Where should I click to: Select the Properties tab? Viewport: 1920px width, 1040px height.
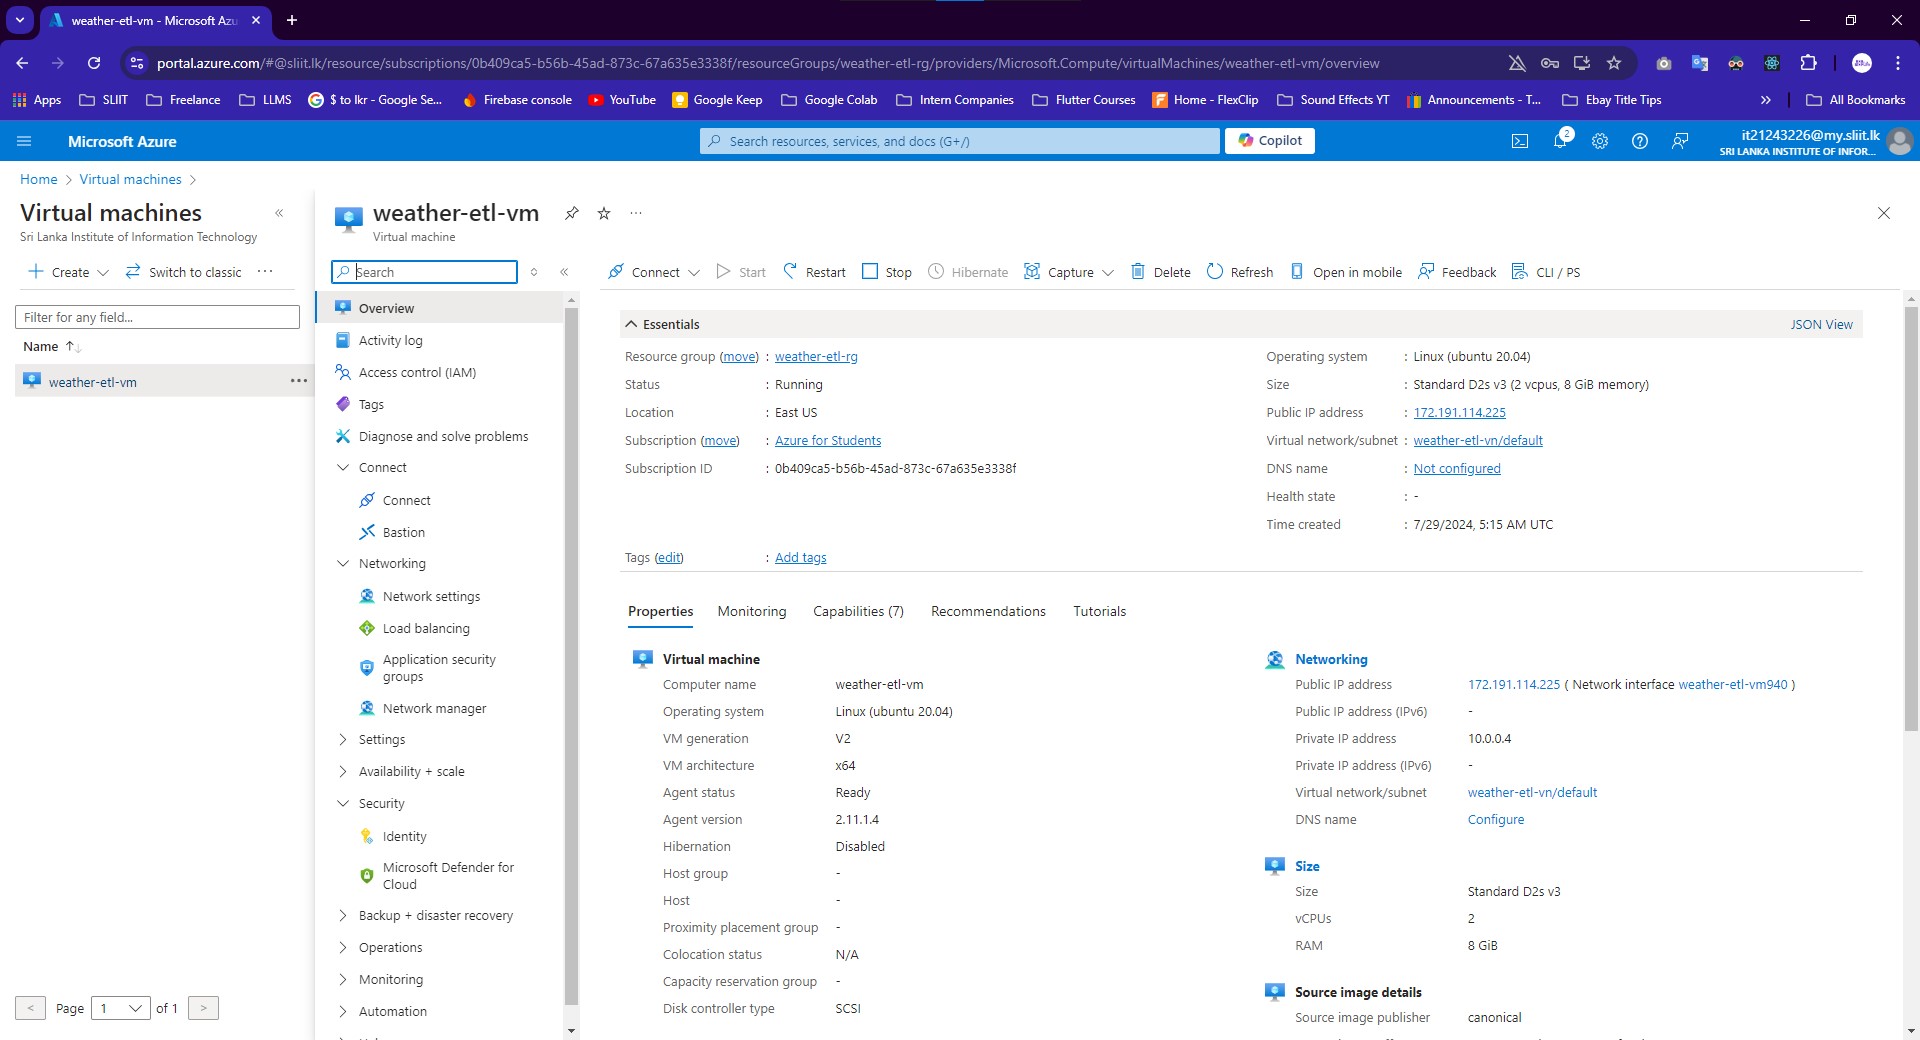point(660,611)
